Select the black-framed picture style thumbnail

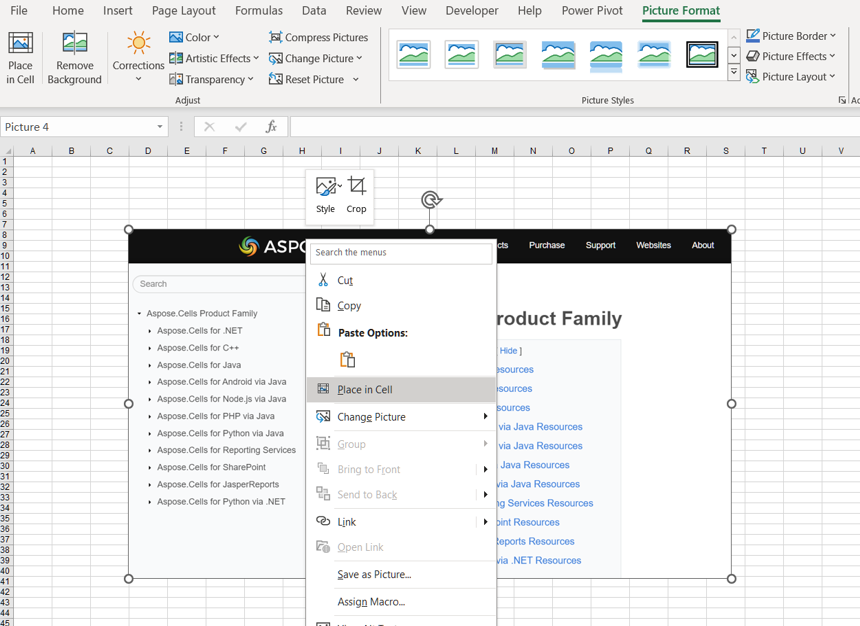click(702, 54)
